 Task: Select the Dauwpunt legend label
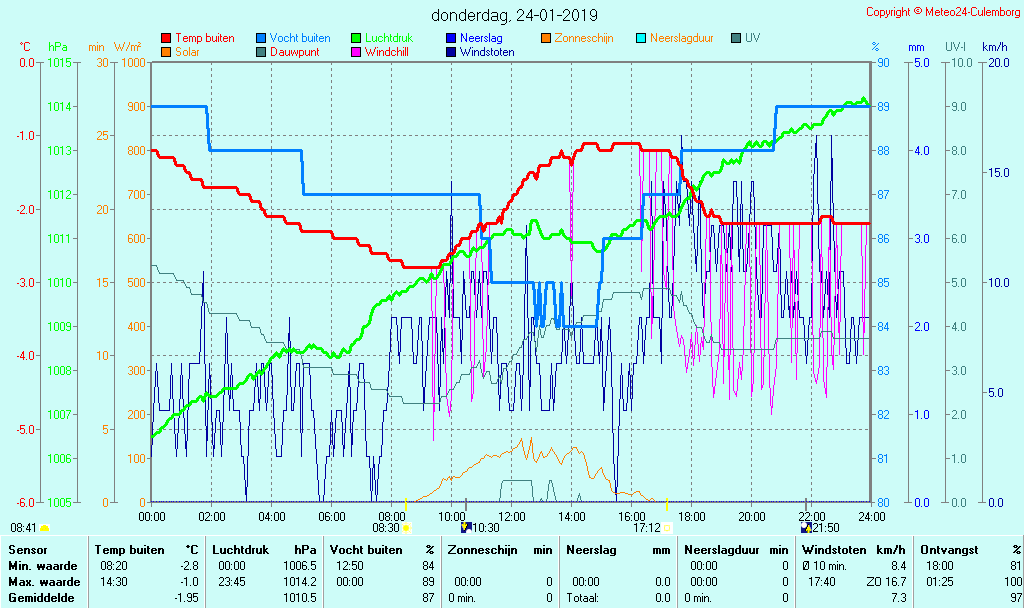click(x=295, y=52)
